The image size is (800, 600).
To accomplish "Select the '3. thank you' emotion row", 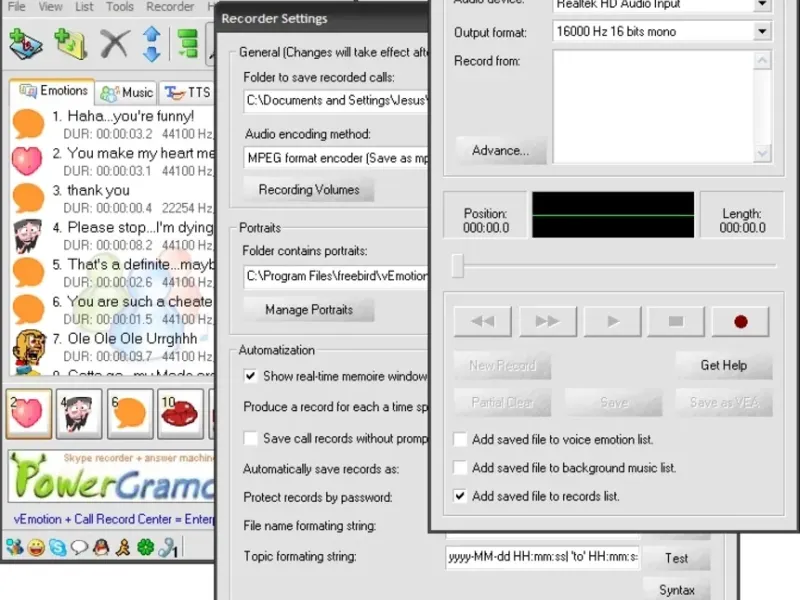I will pos(112,198).
